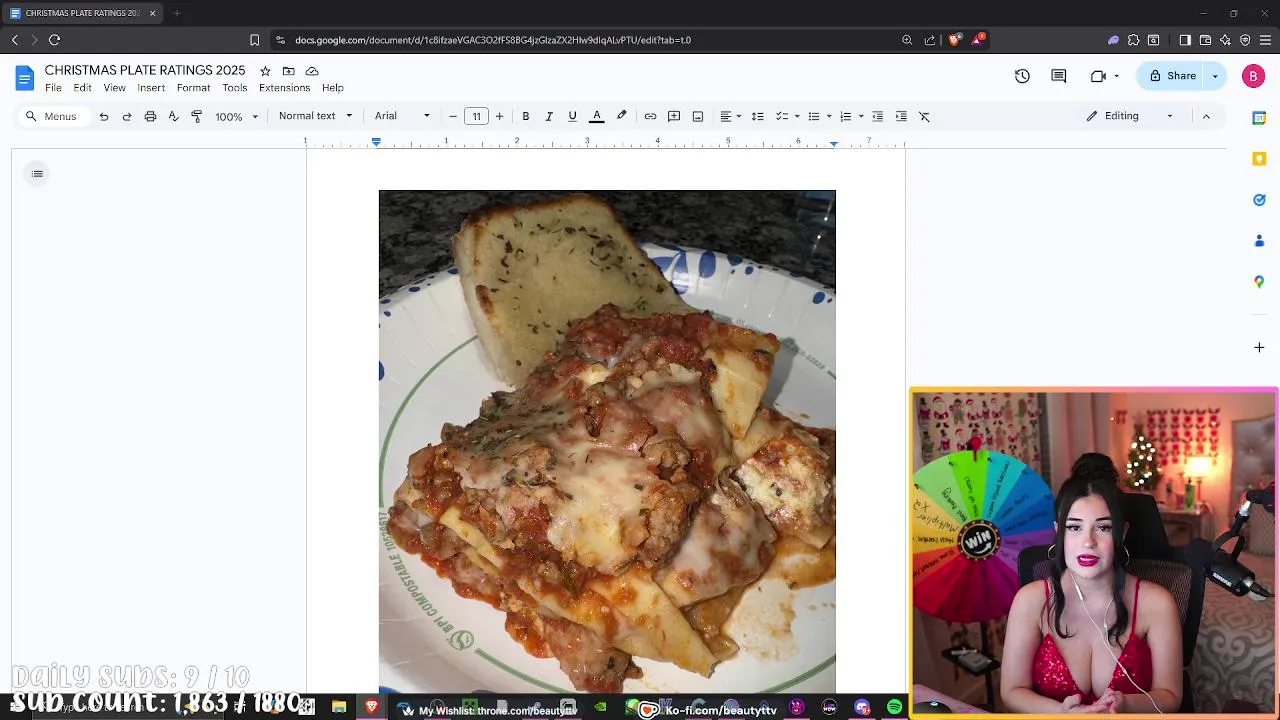Screen dimensions: 1280x720
Task: Click the font size field
Action: (x=476, y=116)
